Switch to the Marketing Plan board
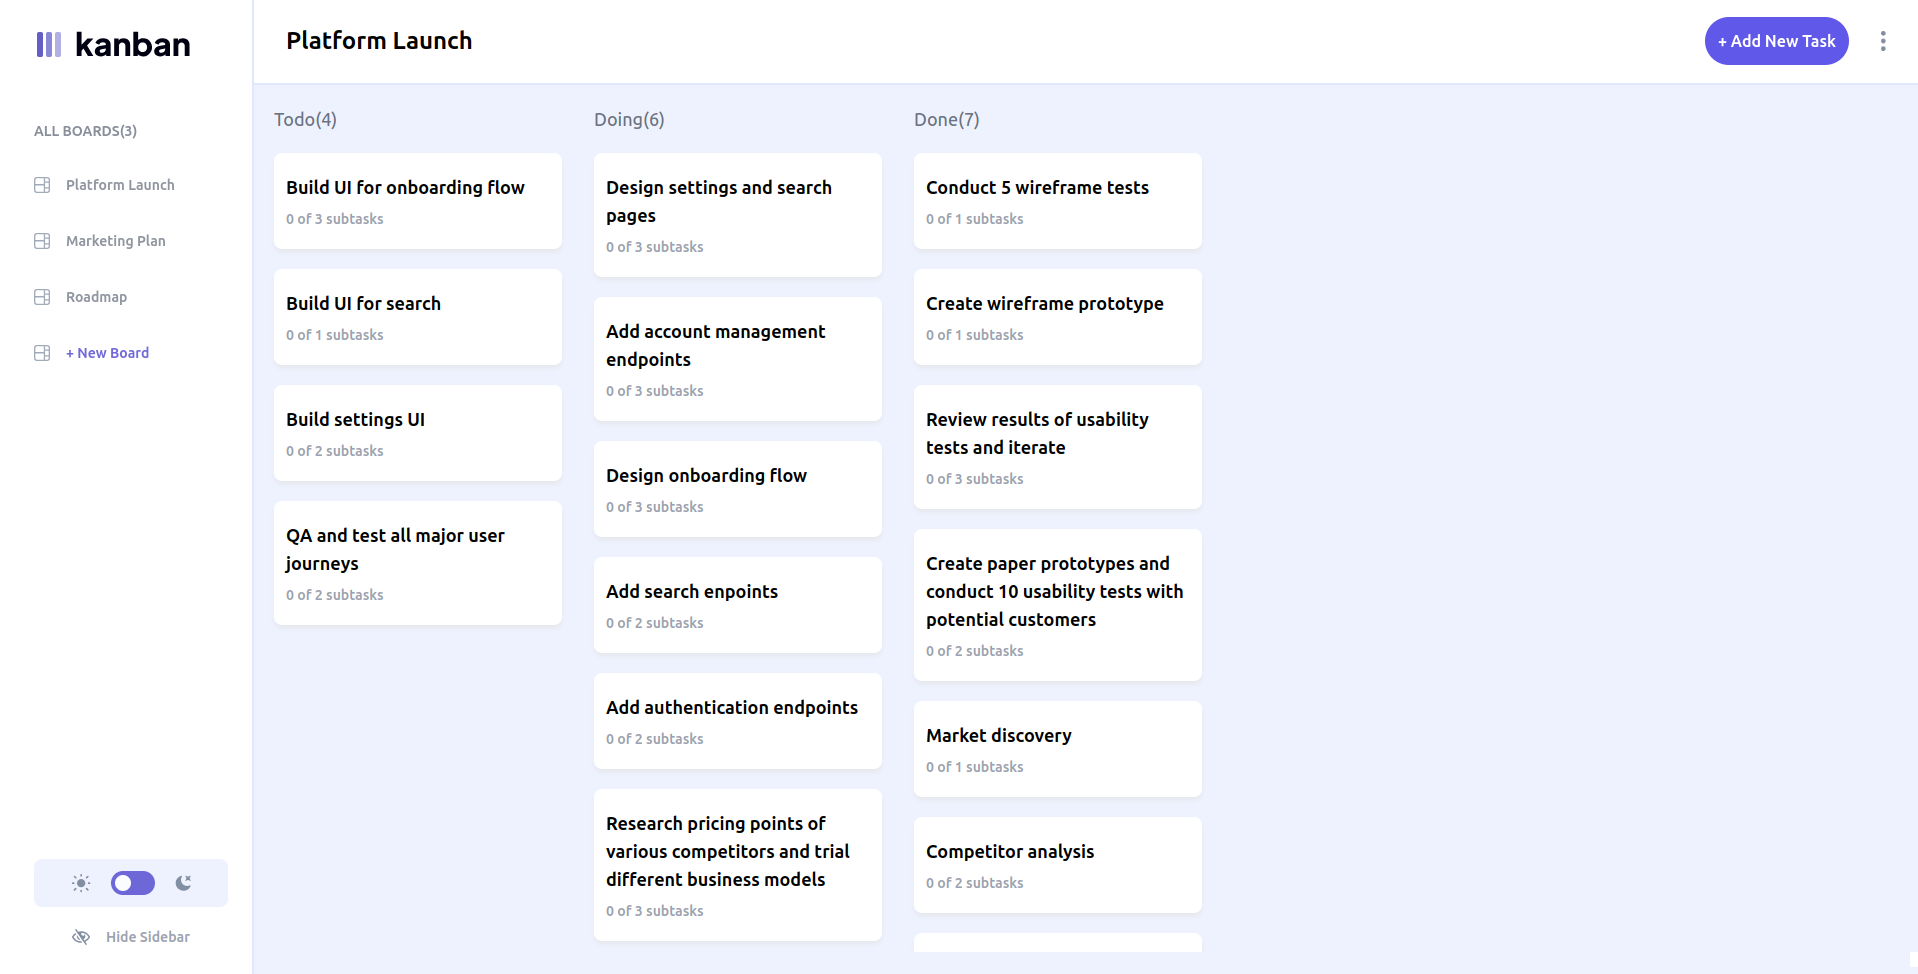Image resolution: width=1918 pixels, height=974 pixels. 116,241
